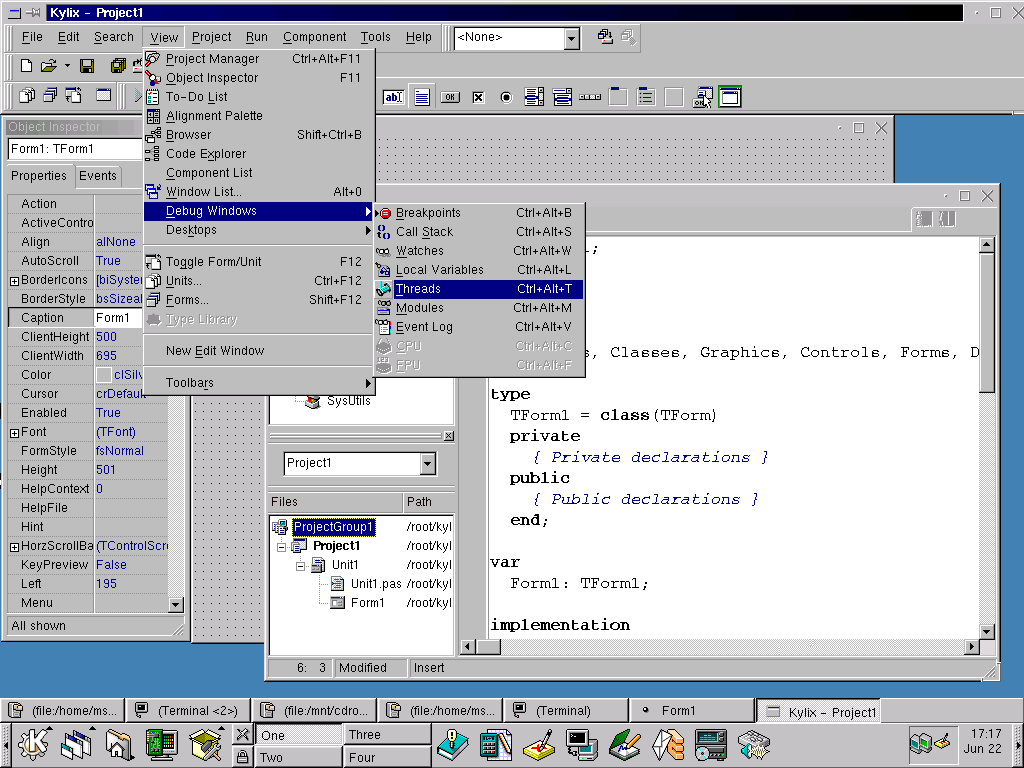Expand the Font property
Image resolution: width=1024 pixels, height=768 pixels.
click(x=14, y=433)
